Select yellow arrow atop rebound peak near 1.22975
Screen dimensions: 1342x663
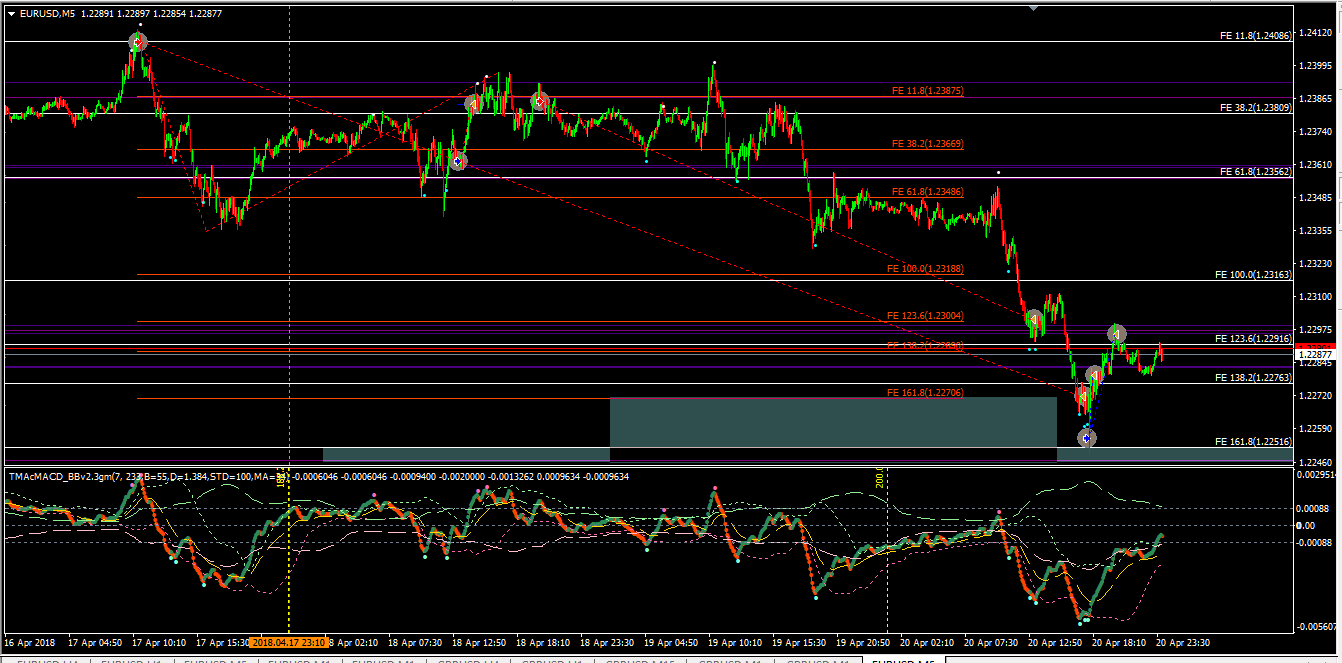click(1117, 333)
